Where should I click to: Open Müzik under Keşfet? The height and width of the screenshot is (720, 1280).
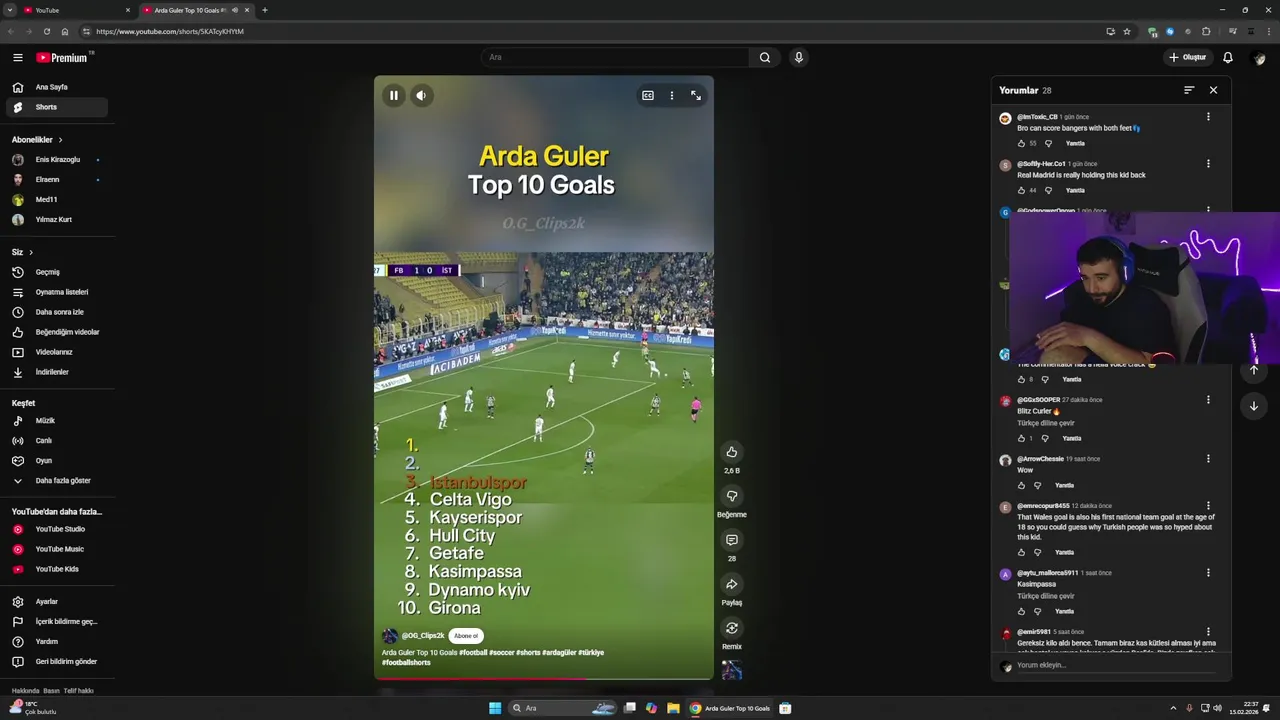pos(58,421)
